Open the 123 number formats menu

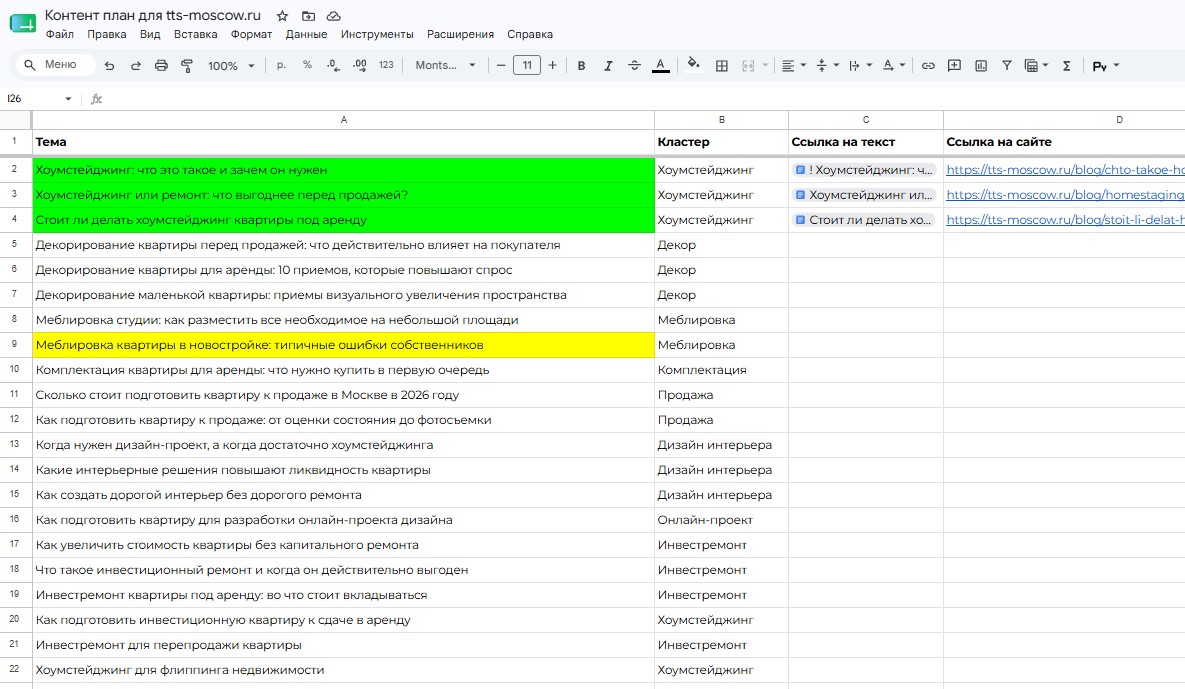pyautogui.click(x=386, y=66)
